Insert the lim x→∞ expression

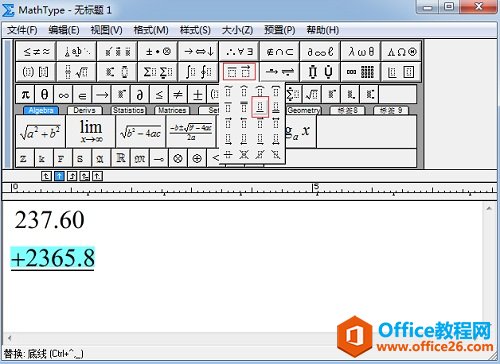91,132
